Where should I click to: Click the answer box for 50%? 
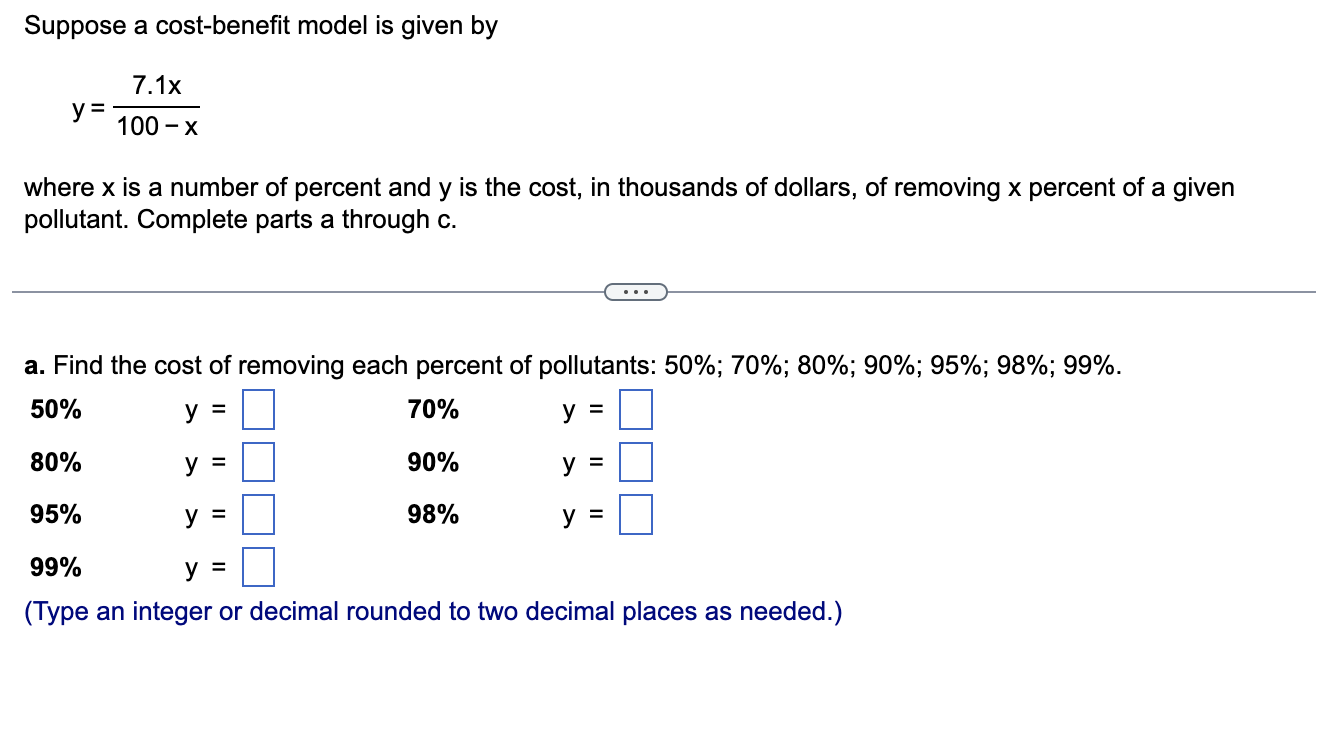[x=257, y=409]
